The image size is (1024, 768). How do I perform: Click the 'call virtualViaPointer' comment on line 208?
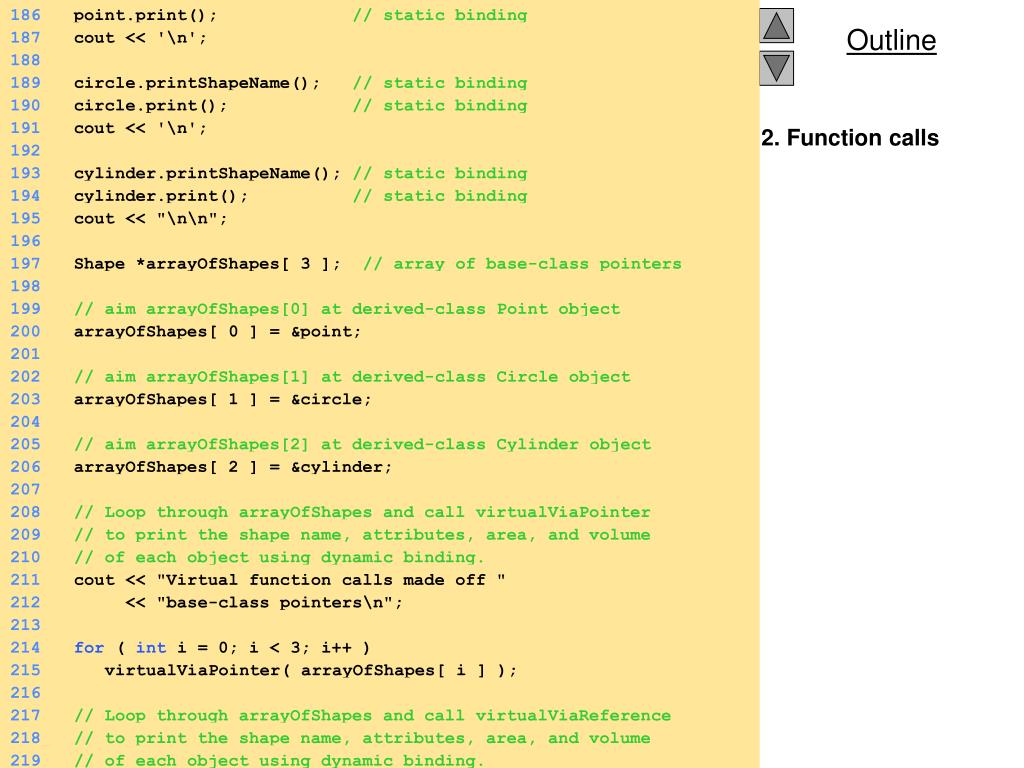(x=362, y=512)
